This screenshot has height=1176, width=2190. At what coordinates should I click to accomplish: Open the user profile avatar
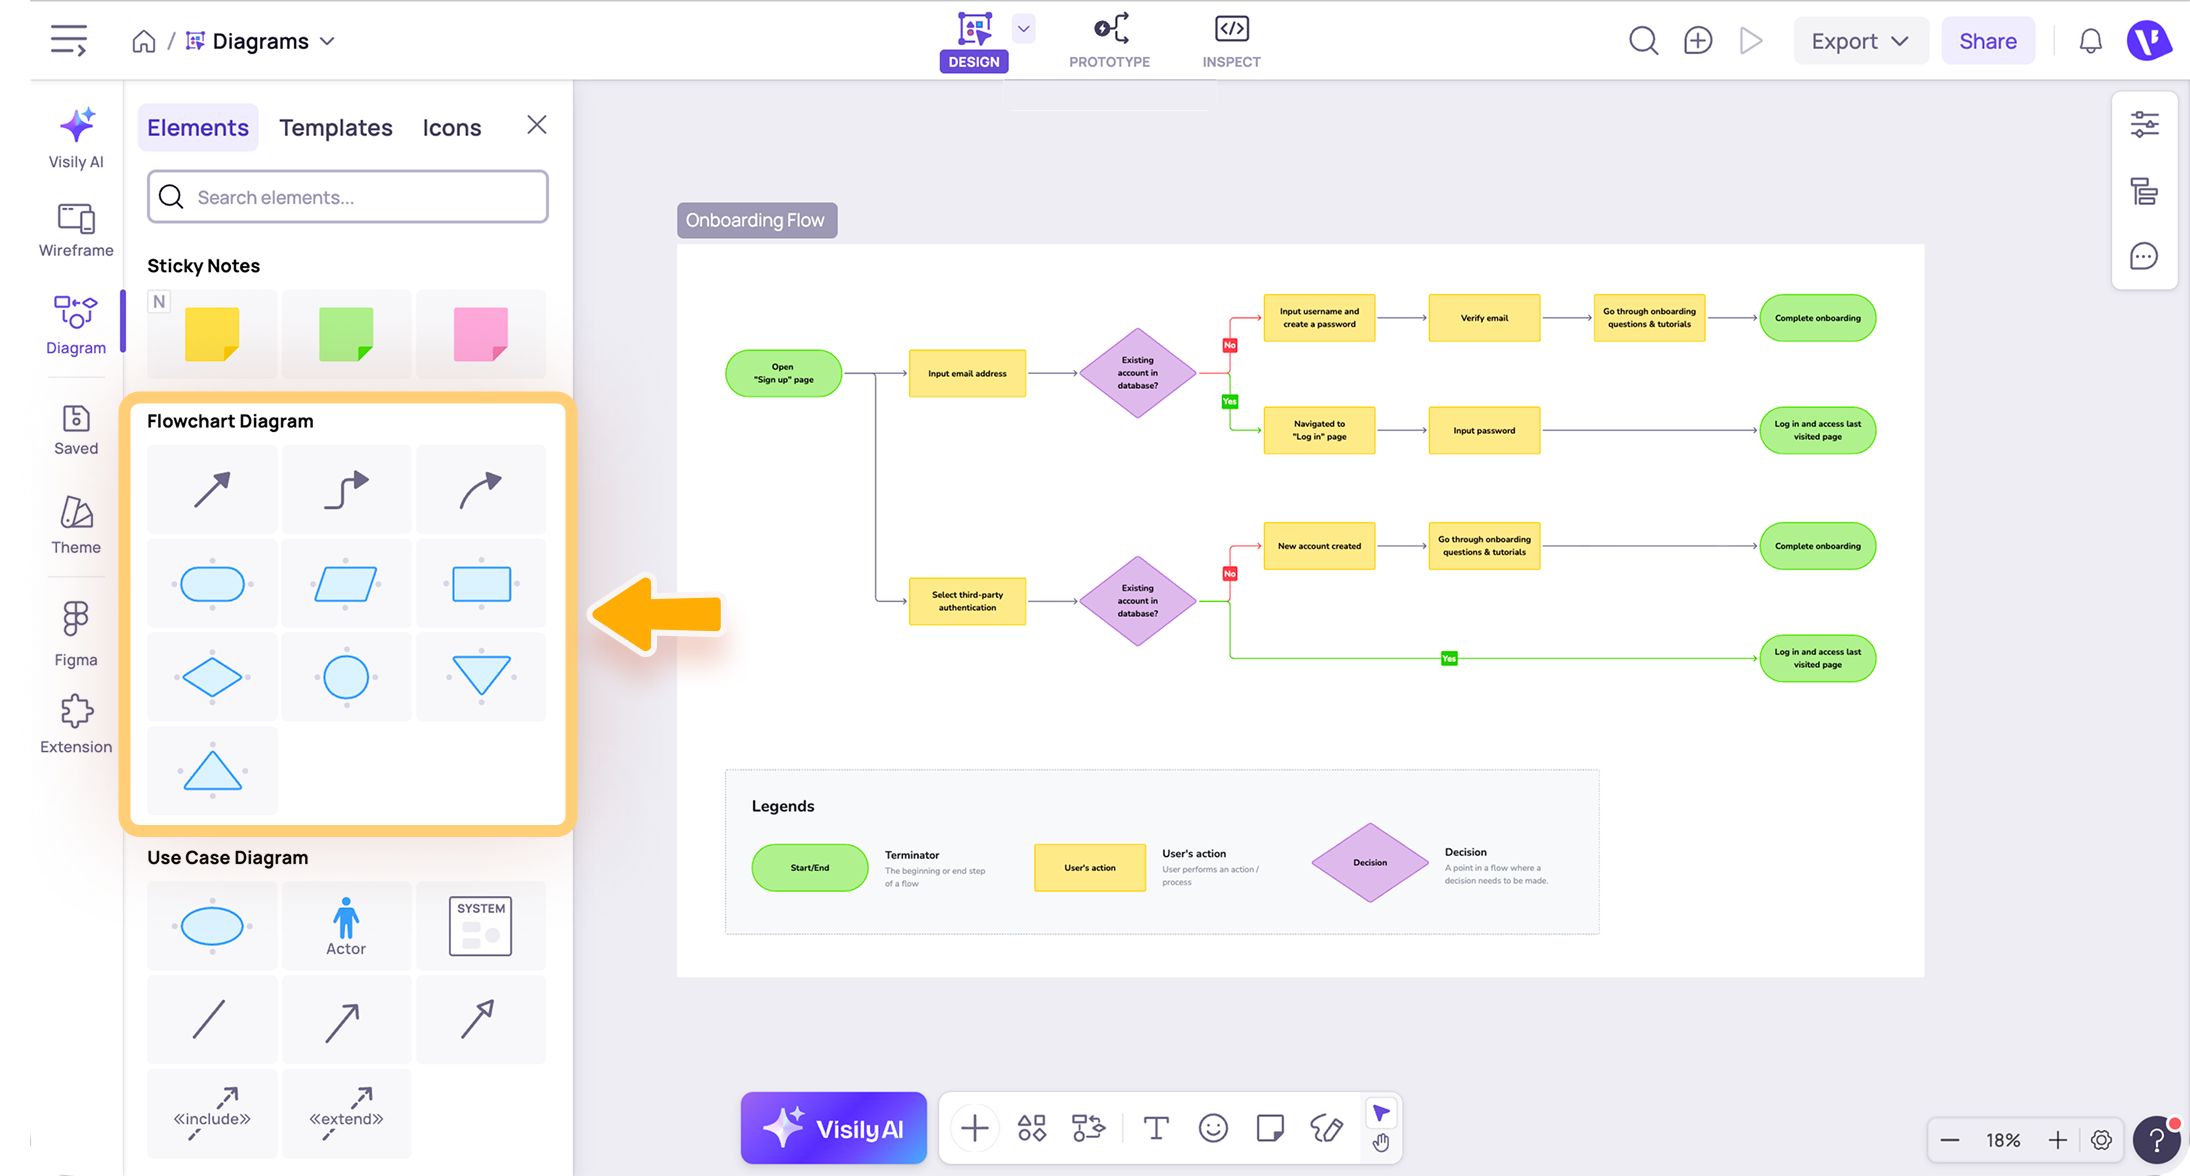[2148, 41]
